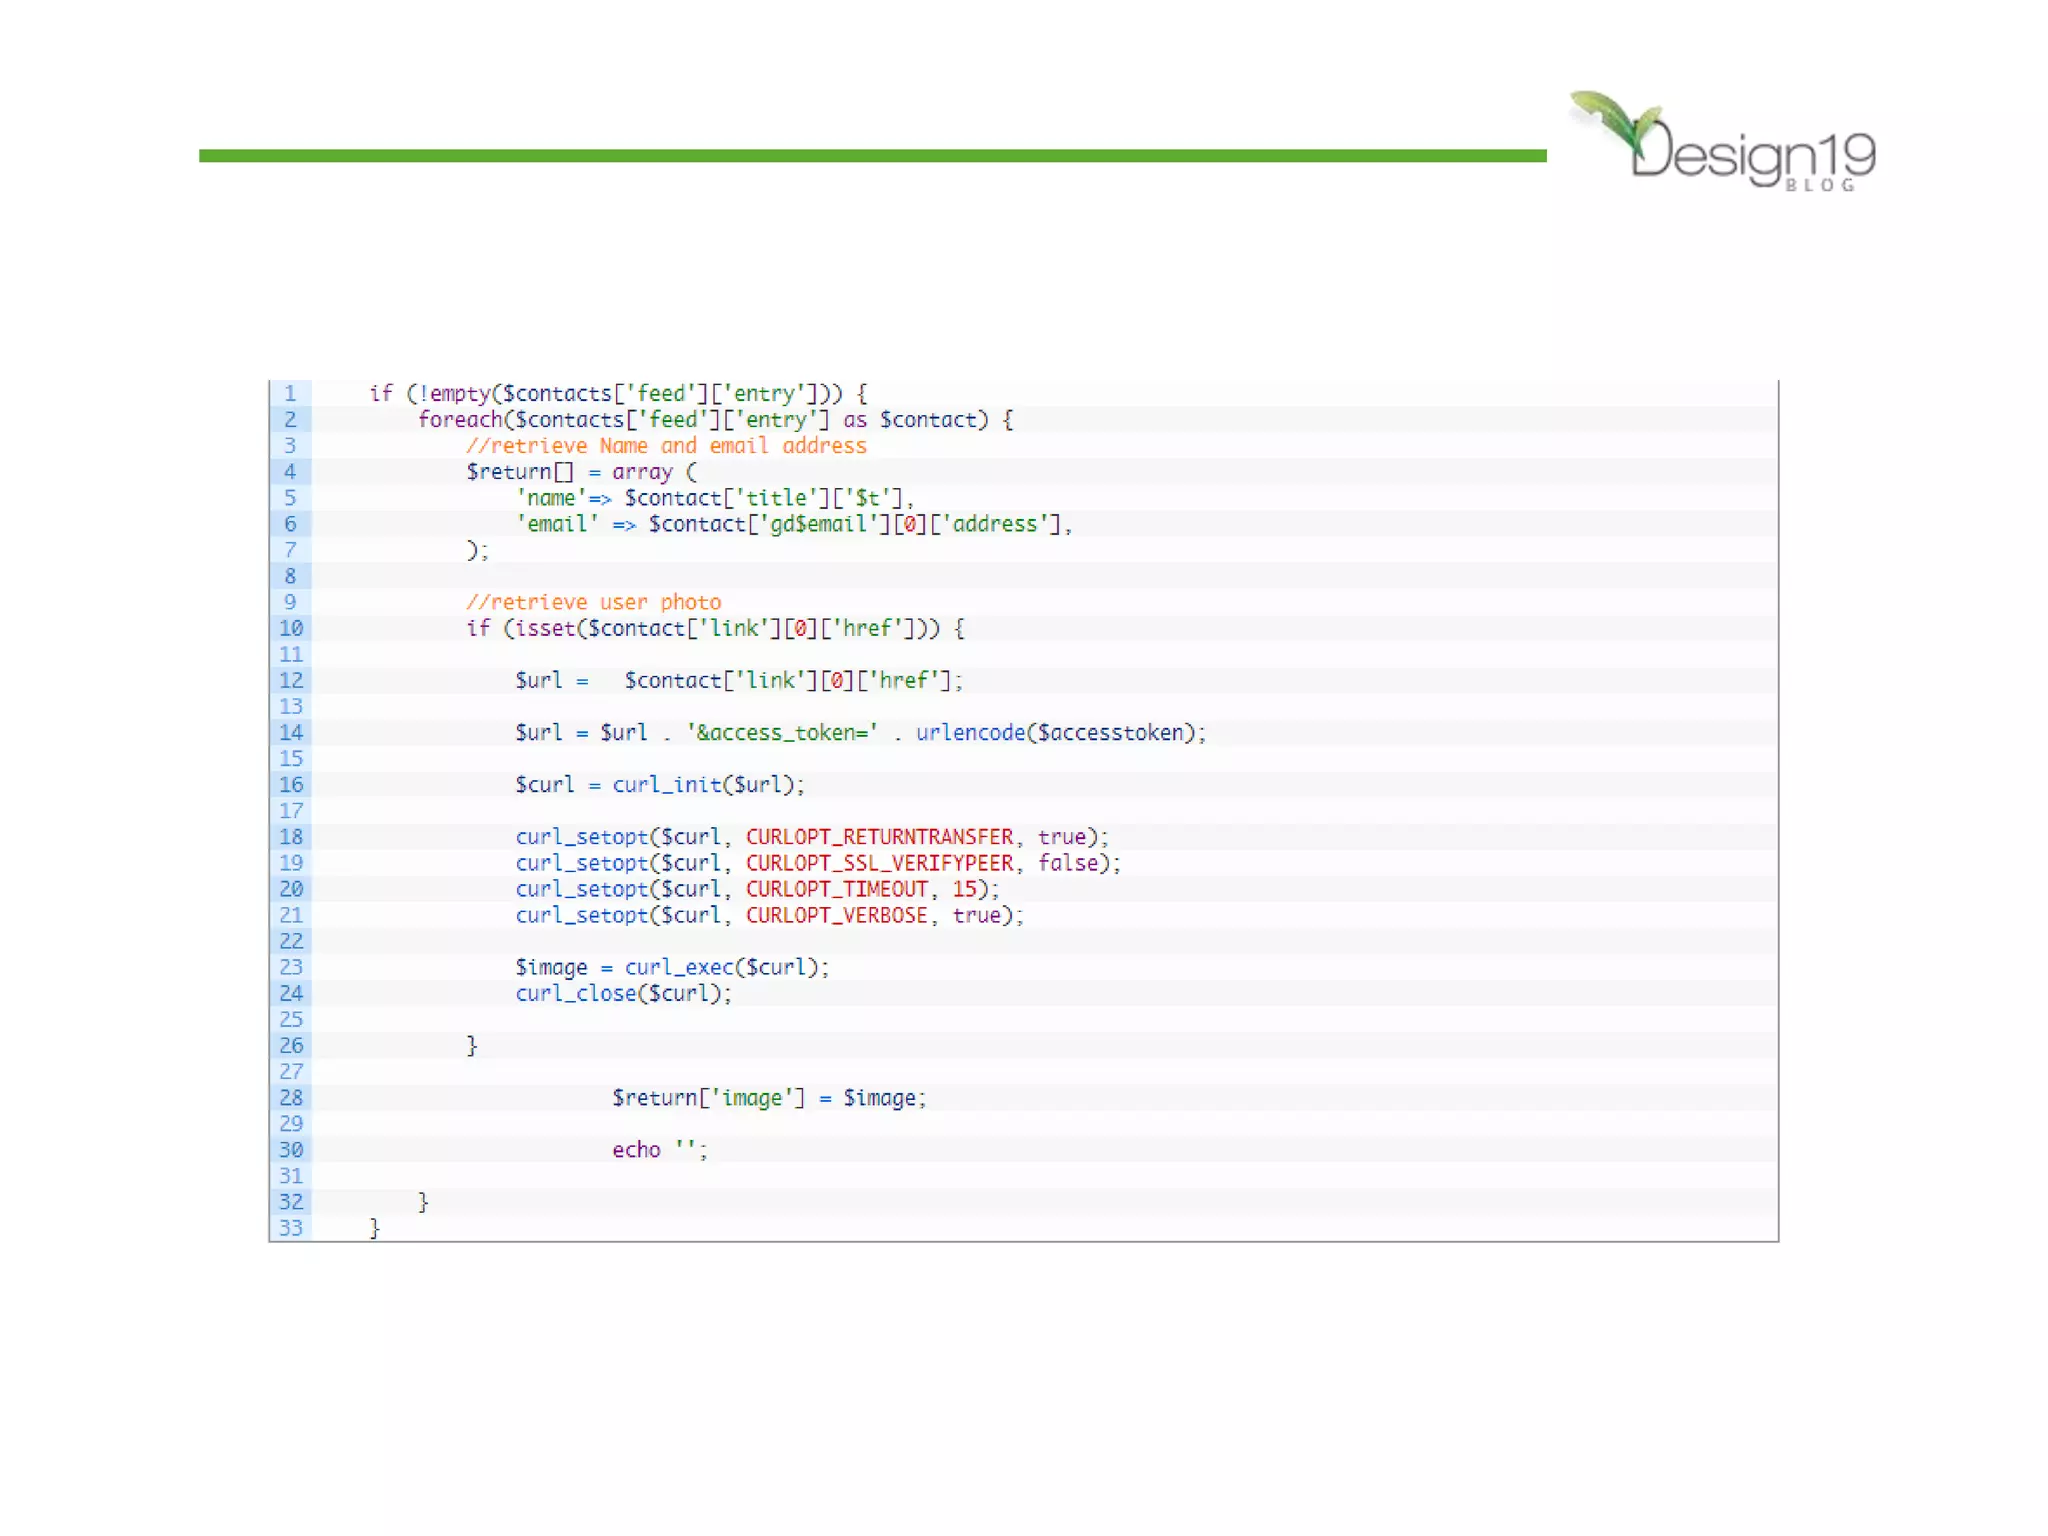This screenshot has width=2048, height=1536.
Task: Click the curl_close function call
Action: (576, 993)
